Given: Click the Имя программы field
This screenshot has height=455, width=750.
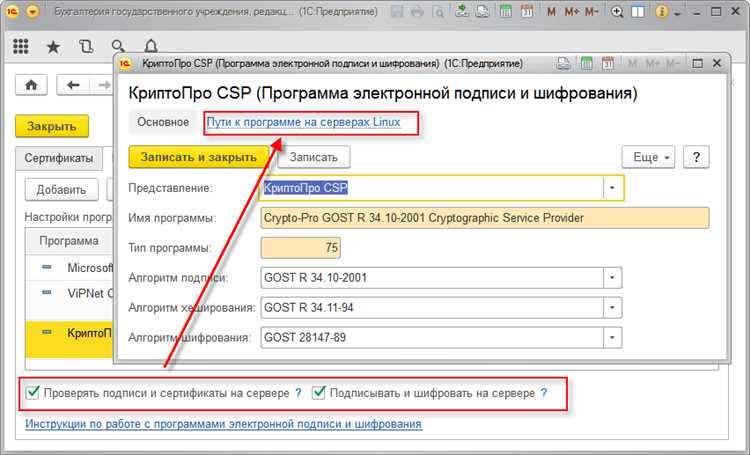Looking at the screenshot, I should click(485, 218).
